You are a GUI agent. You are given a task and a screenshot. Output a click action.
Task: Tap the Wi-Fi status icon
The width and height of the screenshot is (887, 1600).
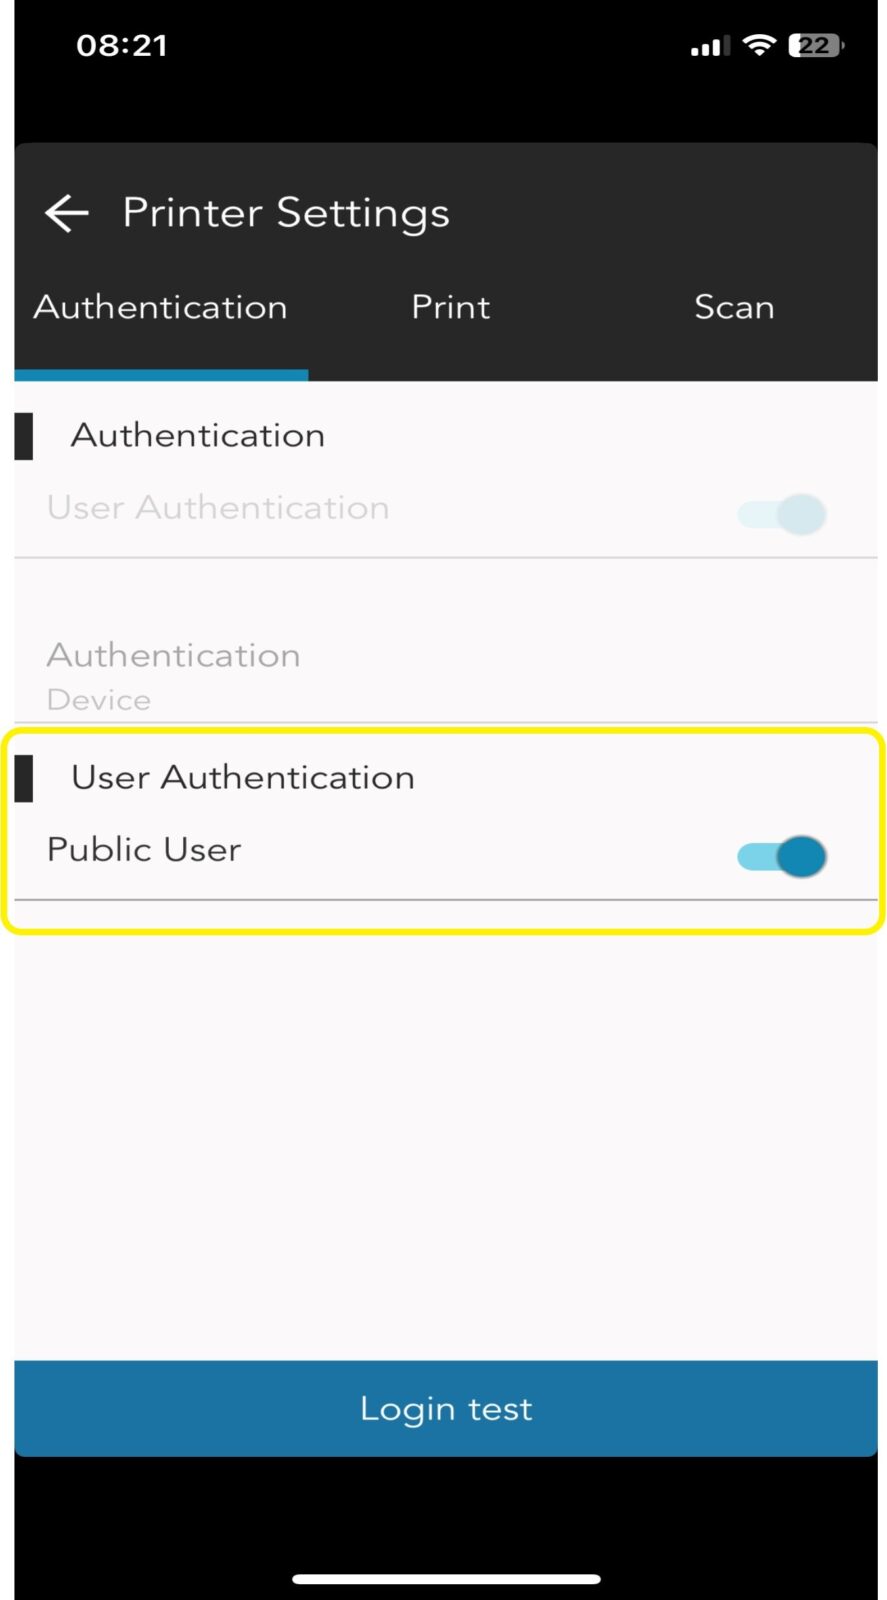pyautogui.click(x=760, y=45)
